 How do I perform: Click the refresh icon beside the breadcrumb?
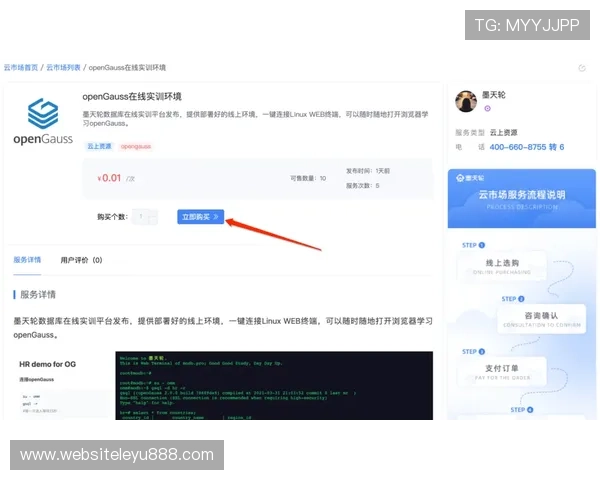click(x=582, y=68)
